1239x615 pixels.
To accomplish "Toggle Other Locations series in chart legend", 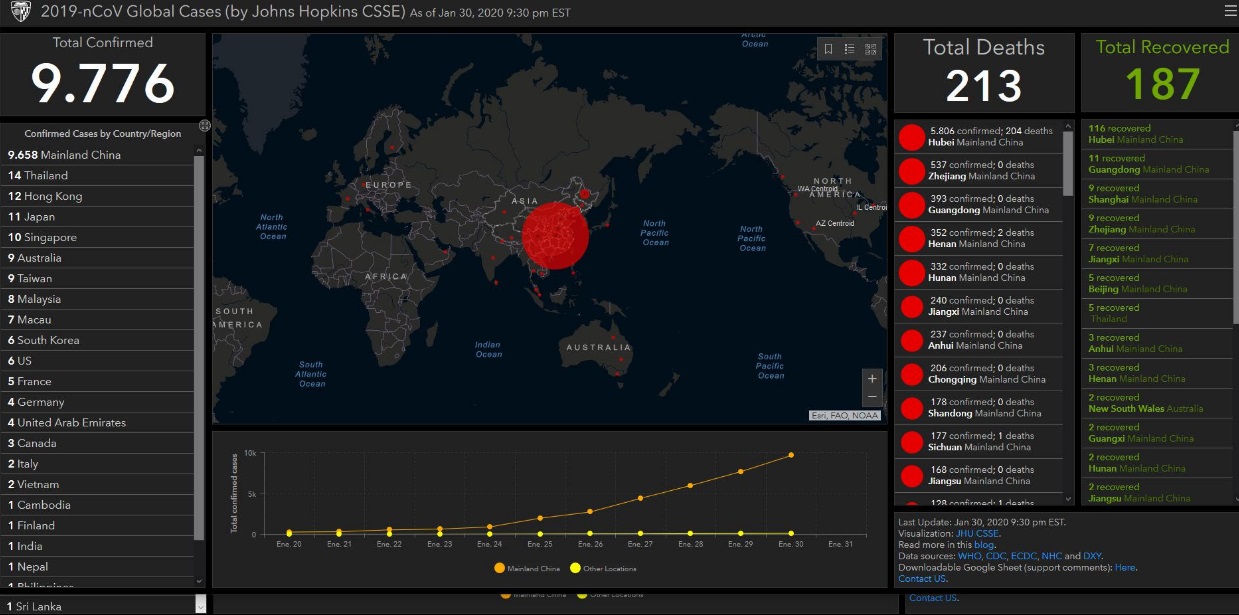I will tap(604, 568).
